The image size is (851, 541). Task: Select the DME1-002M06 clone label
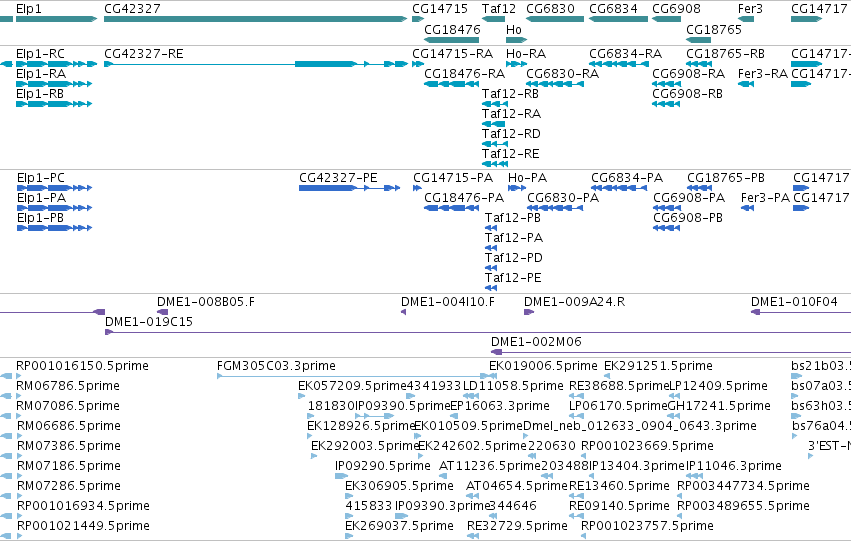(536, 342)
